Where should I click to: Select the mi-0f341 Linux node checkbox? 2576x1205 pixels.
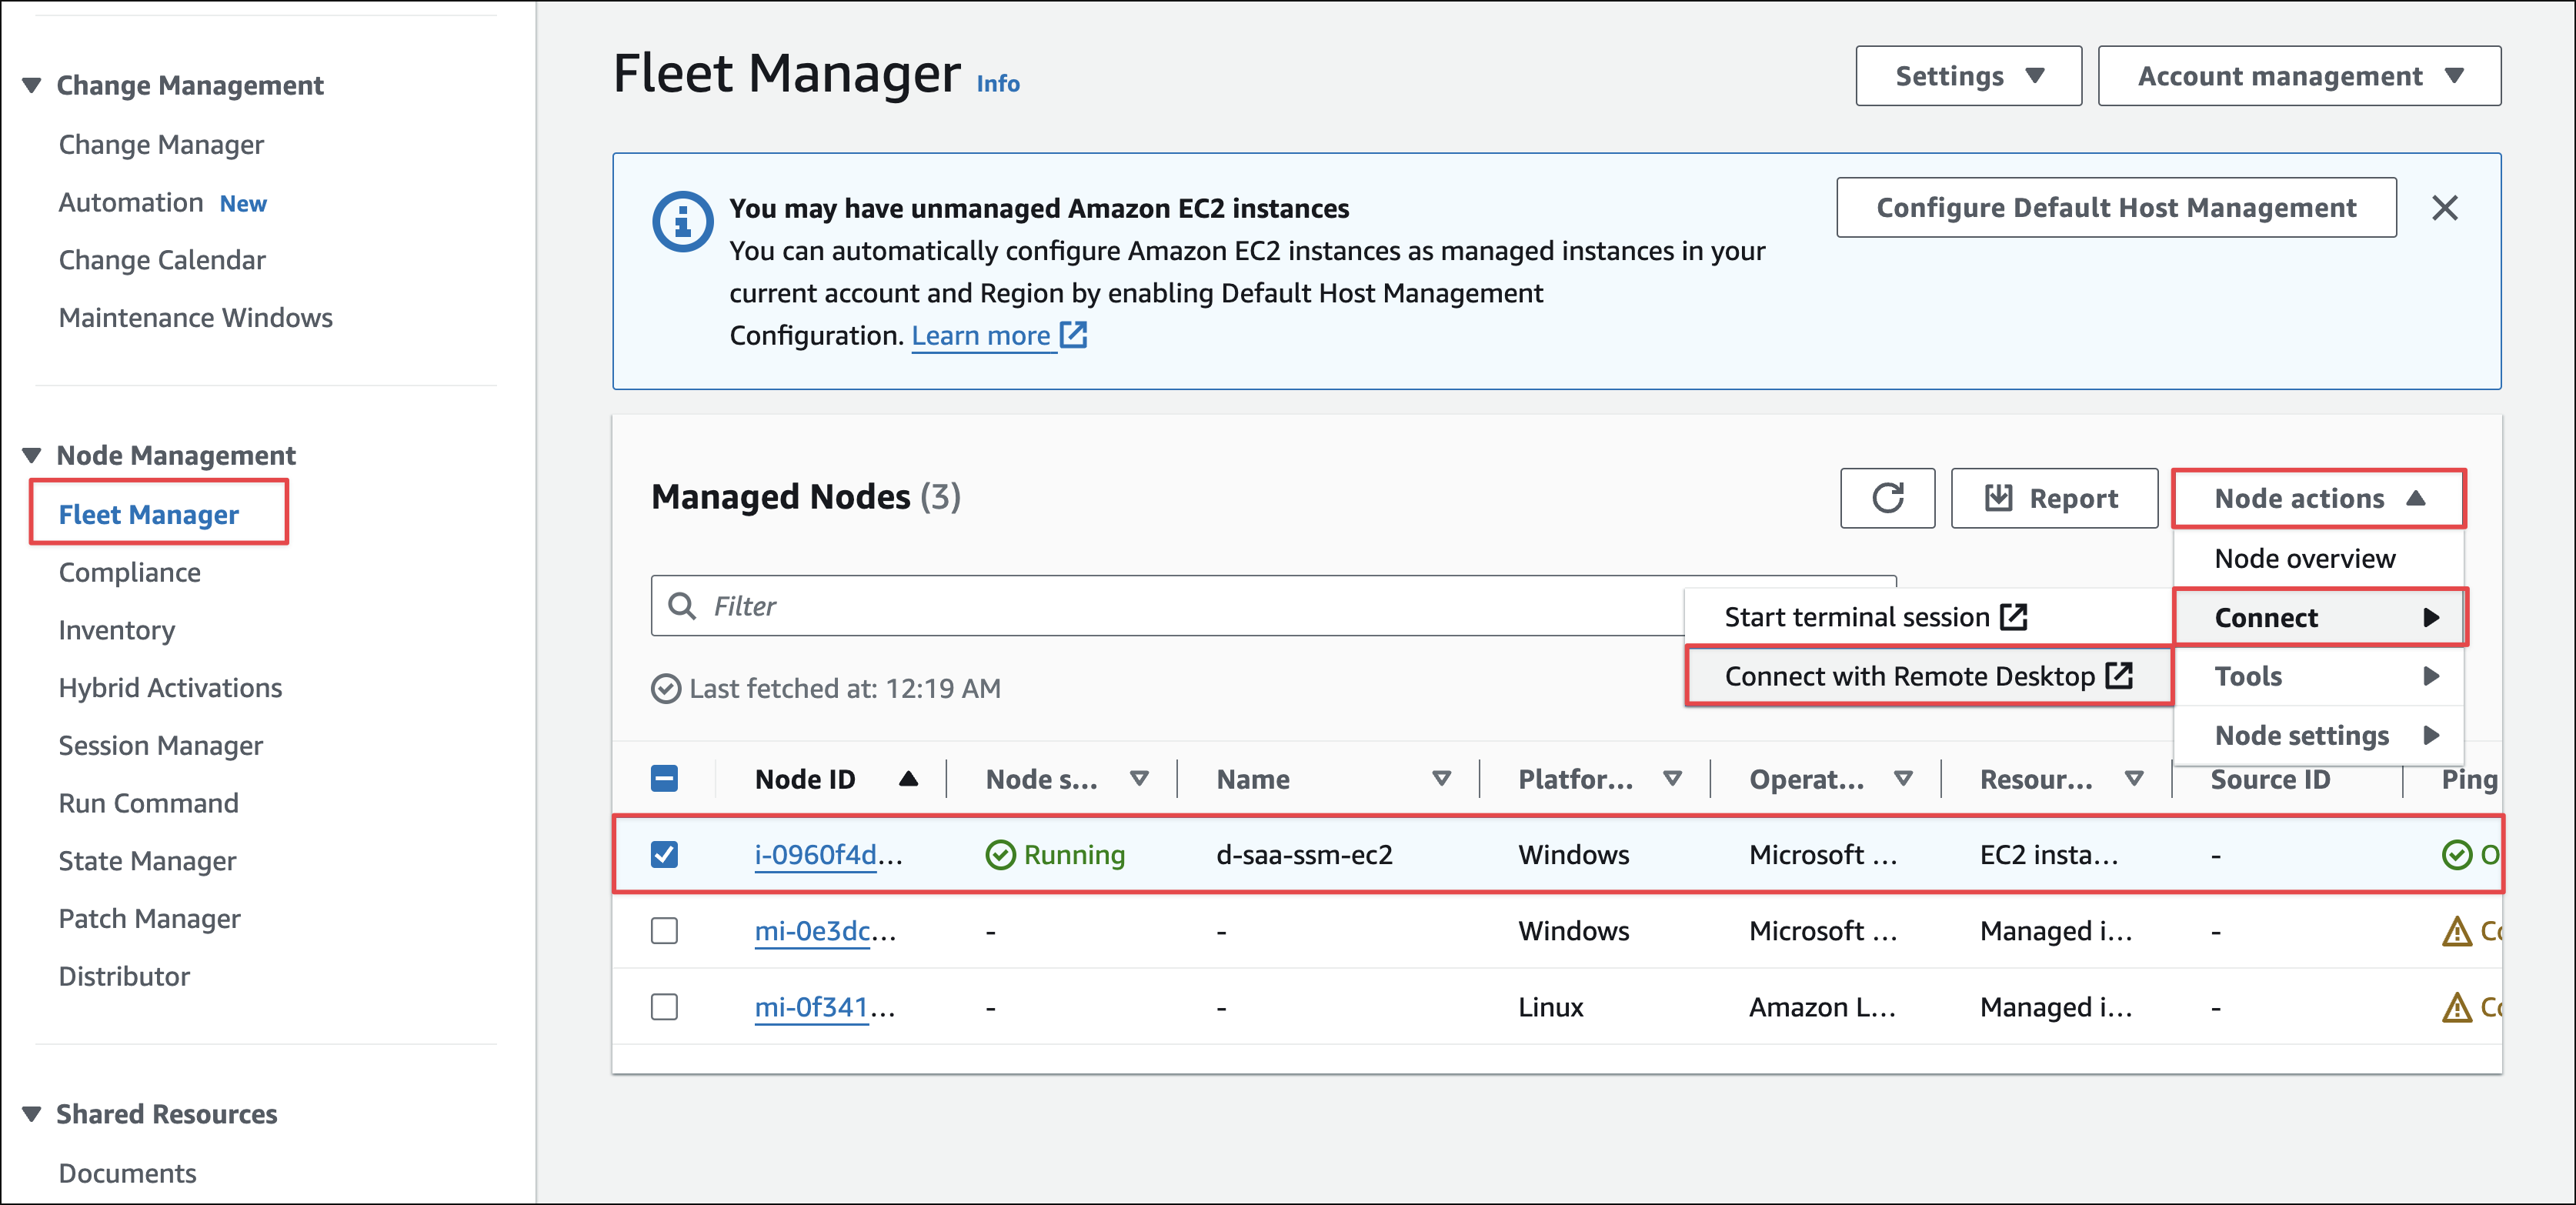(x=664, y=1007)
